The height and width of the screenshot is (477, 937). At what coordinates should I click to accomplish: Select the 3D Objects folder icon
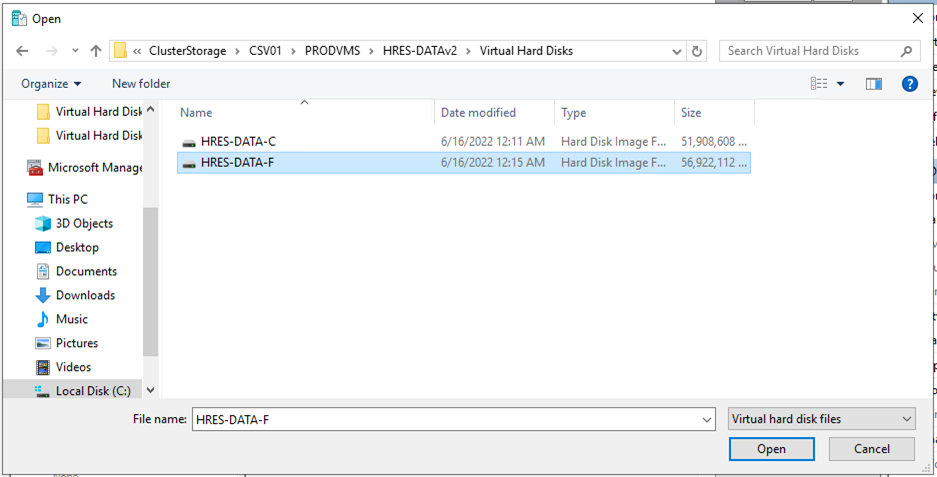tap(43, 223)
